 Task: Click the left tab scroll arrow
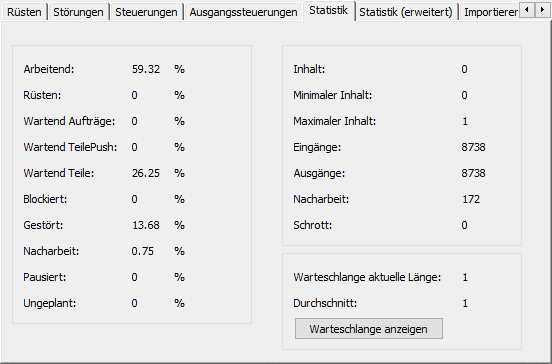pos(527,10)
